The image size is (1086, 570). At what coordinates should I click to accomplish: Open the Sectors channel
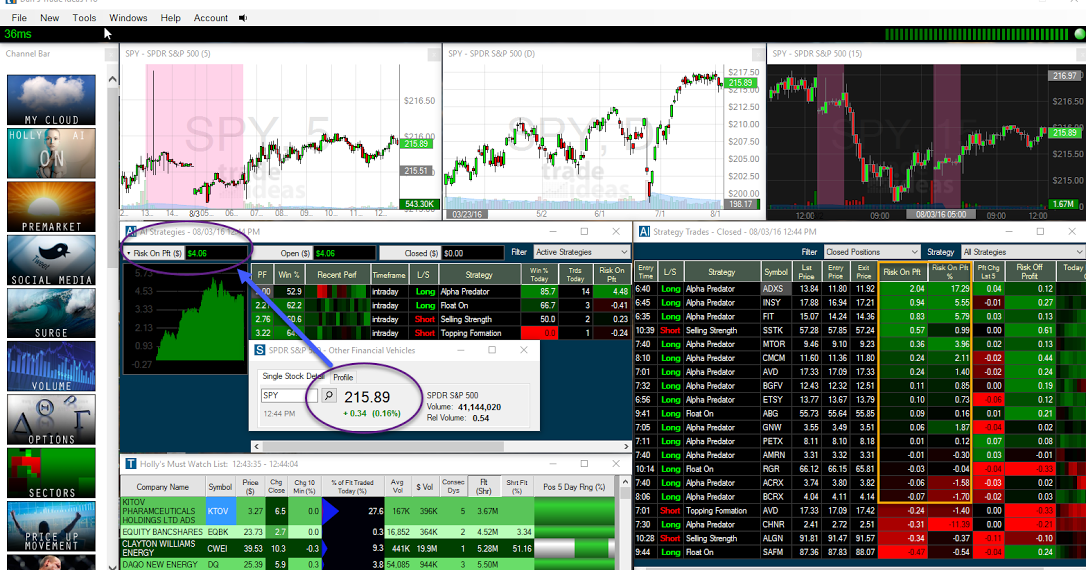coord(51,473)
